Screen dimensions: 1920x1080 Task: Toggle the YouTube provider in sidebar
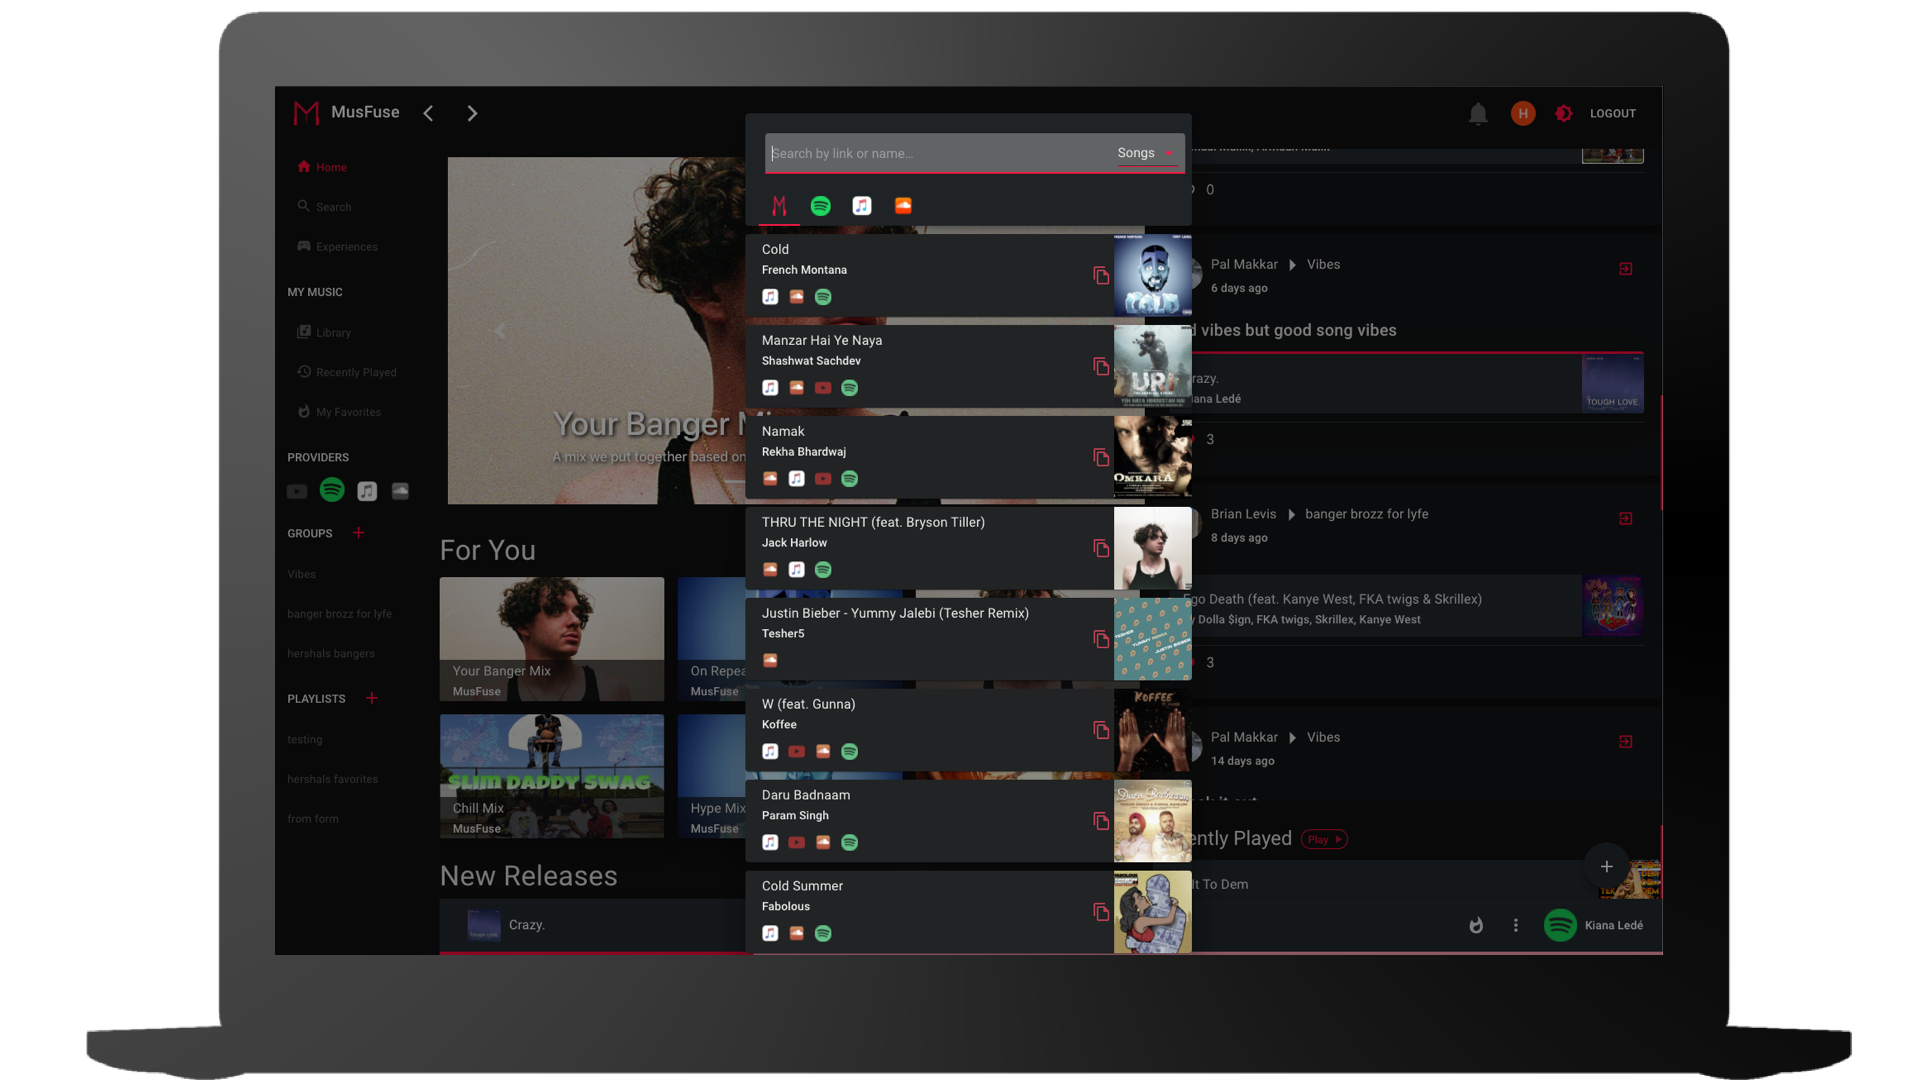(297, 491)
